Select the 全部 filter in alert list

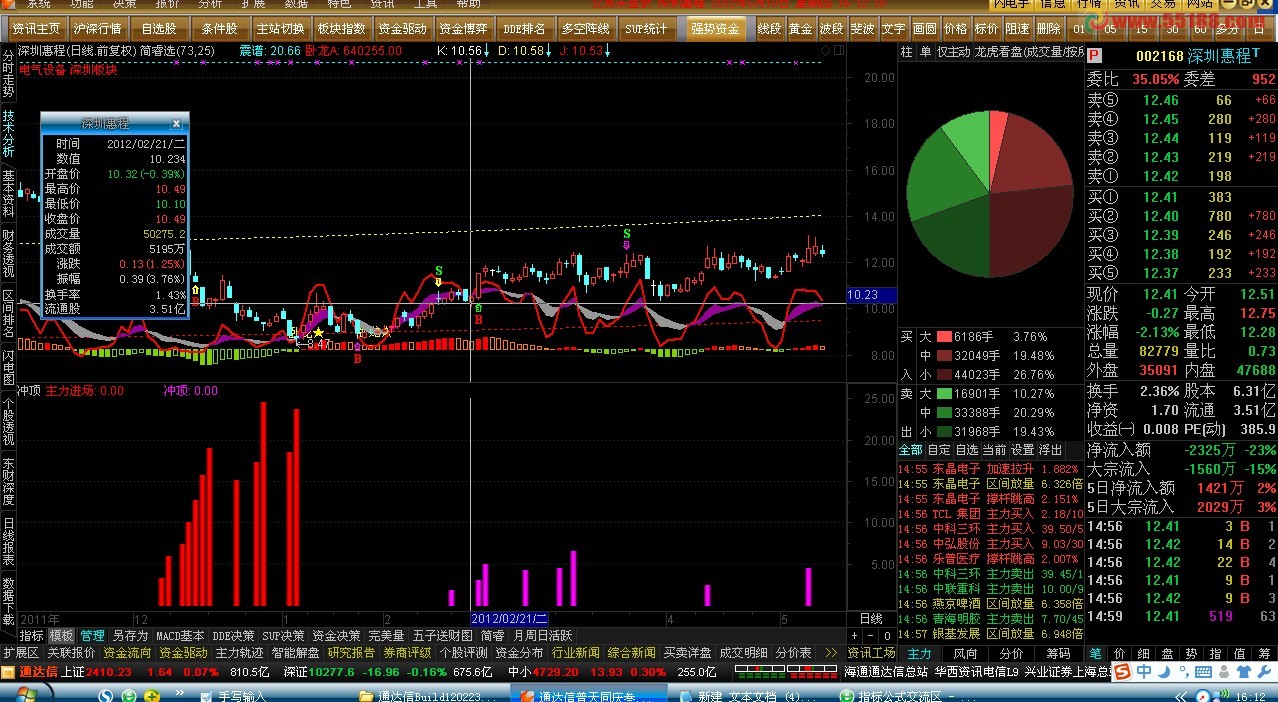coord(910,450)
